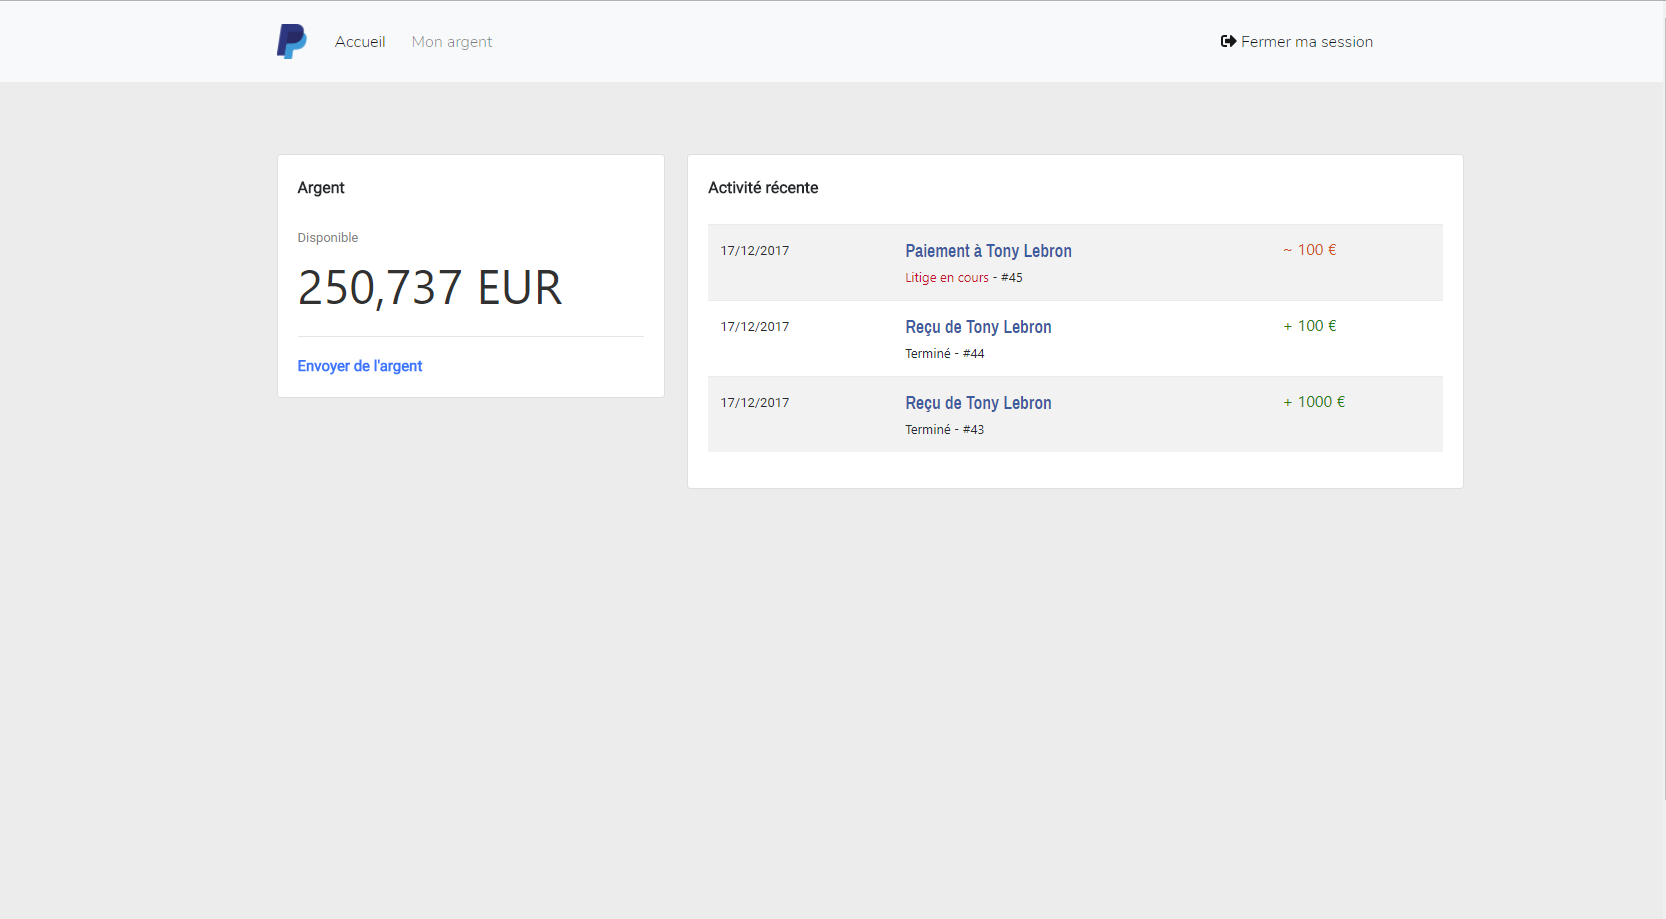
Task: Click the Terminé - #44 status text
Action: [x=945, y=354]
